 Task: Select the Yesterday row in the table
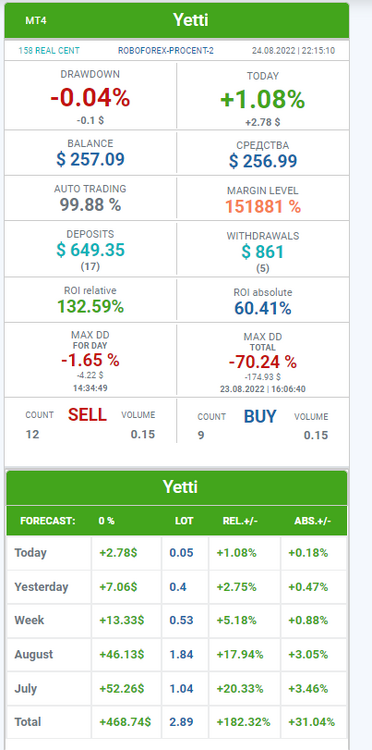[177, 587]
